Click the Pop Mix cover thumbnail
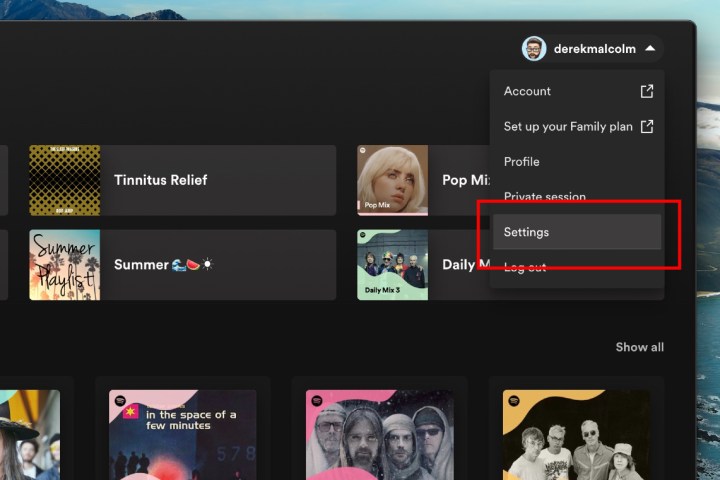Image resolution: width=720 pixels, height=480 pixels. 392,180
